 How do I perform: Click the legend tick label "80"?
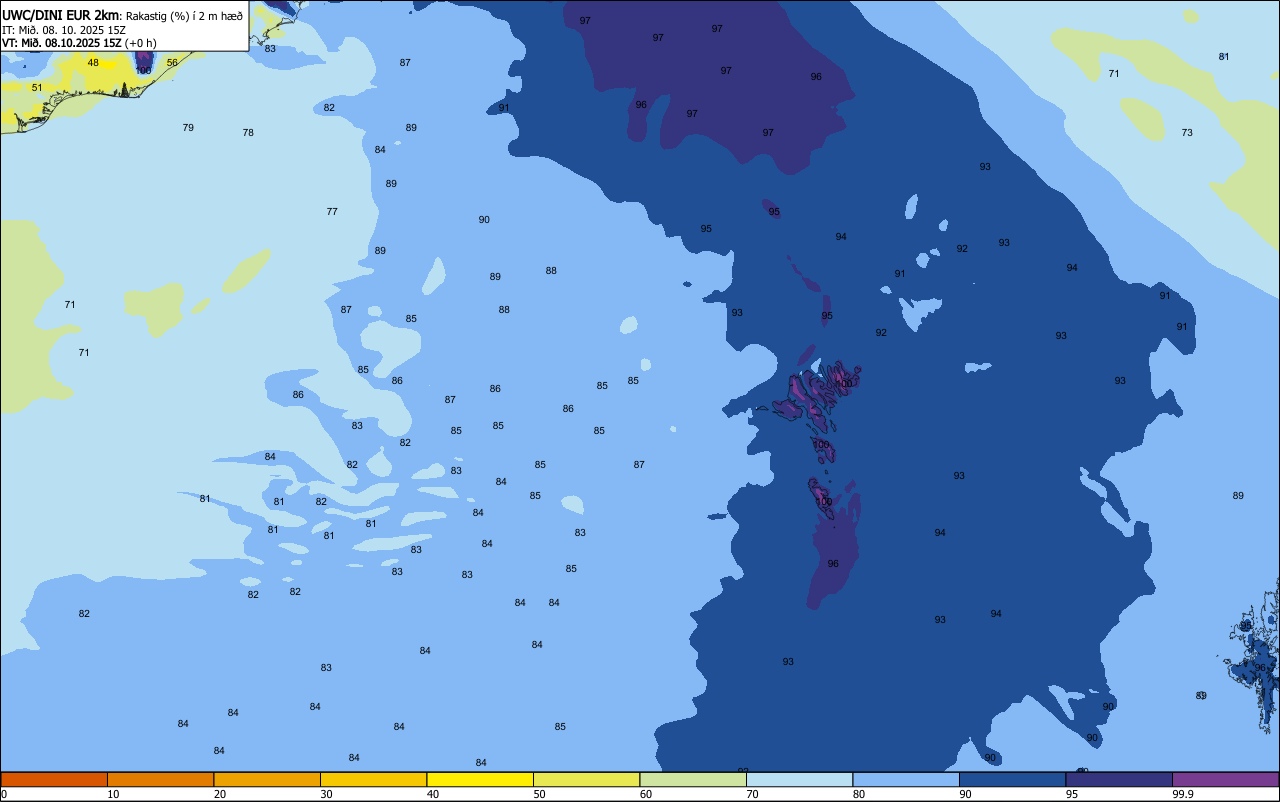click(859, 794)
